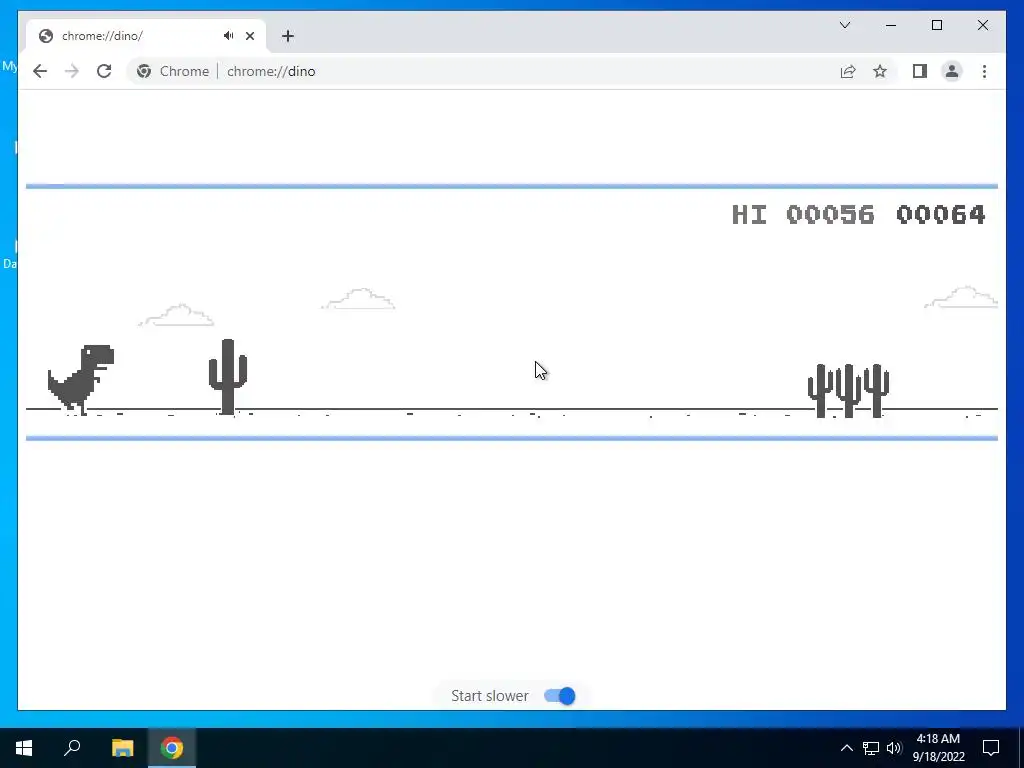Open the side panel icon
1024x768 pixels.
[920, 71]
